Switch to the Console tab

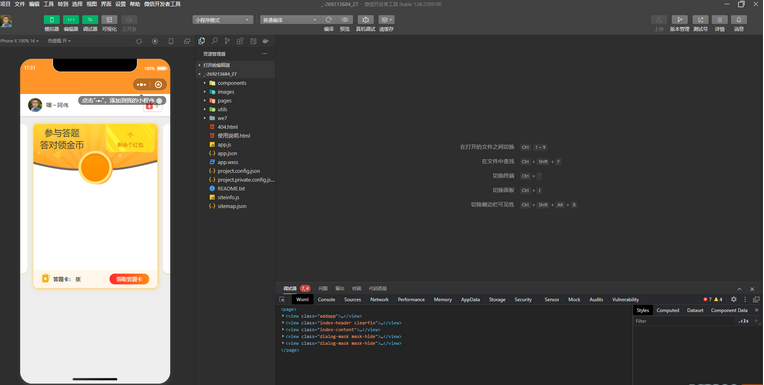tap(326, 300)
